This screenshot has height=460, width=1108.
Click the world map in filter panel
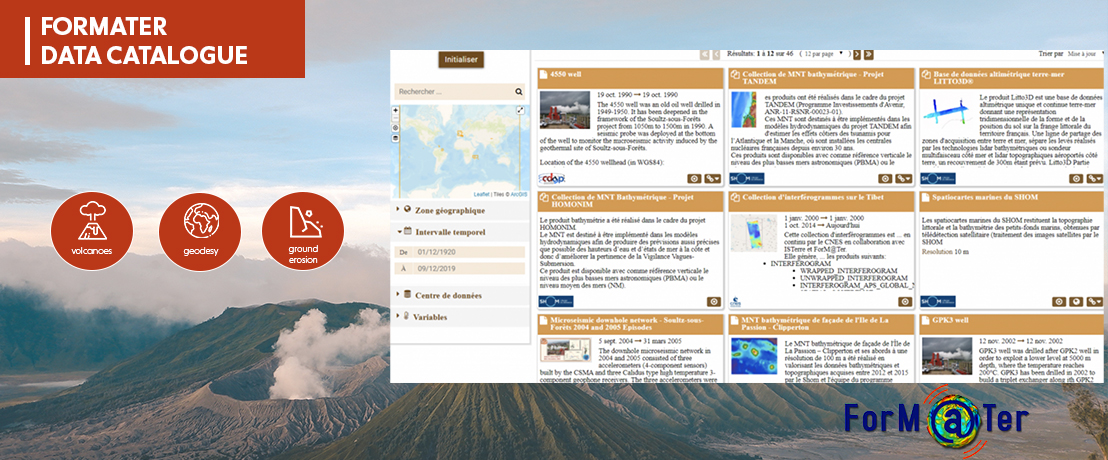click(x=461, y=151)
